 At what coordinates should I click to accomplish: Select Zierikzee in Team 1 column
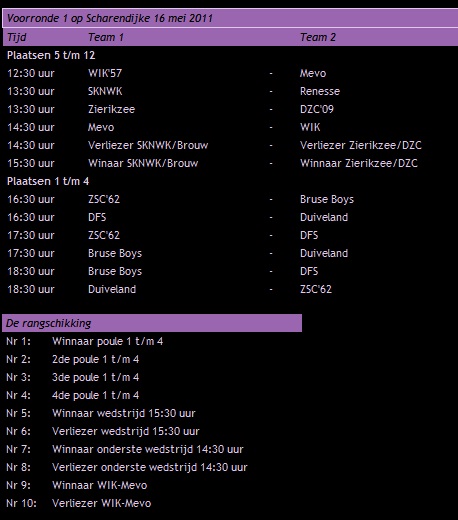pos(111,109)
